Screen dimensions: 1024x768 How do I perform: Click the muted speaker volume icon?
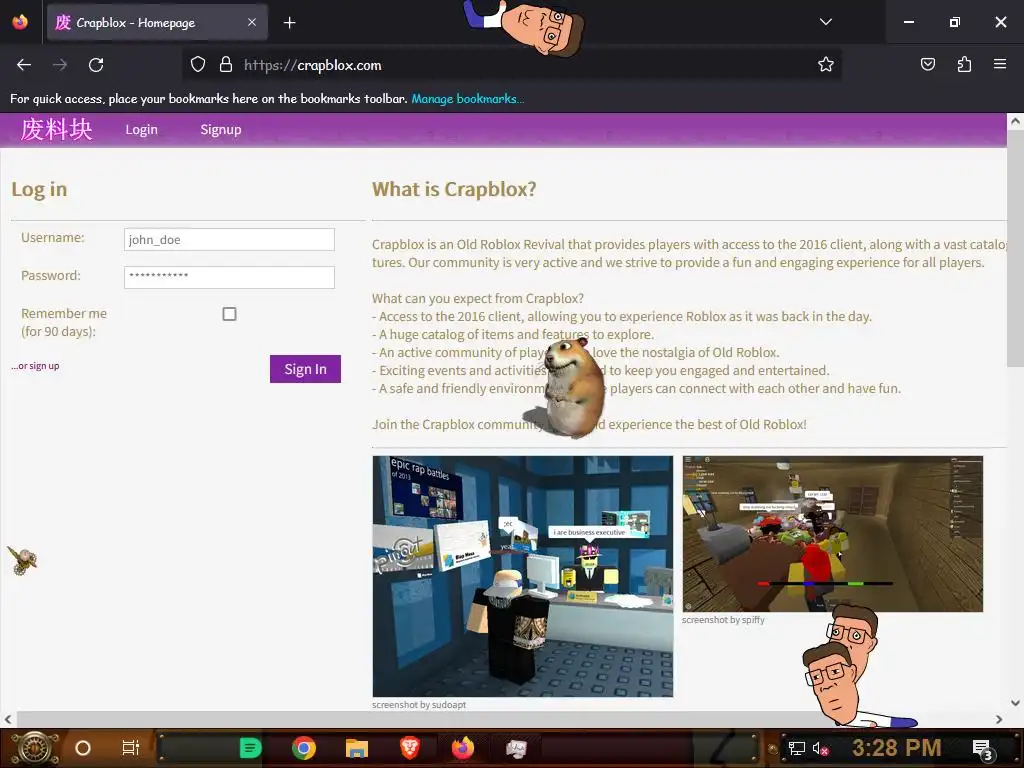(x=820, y=748)
